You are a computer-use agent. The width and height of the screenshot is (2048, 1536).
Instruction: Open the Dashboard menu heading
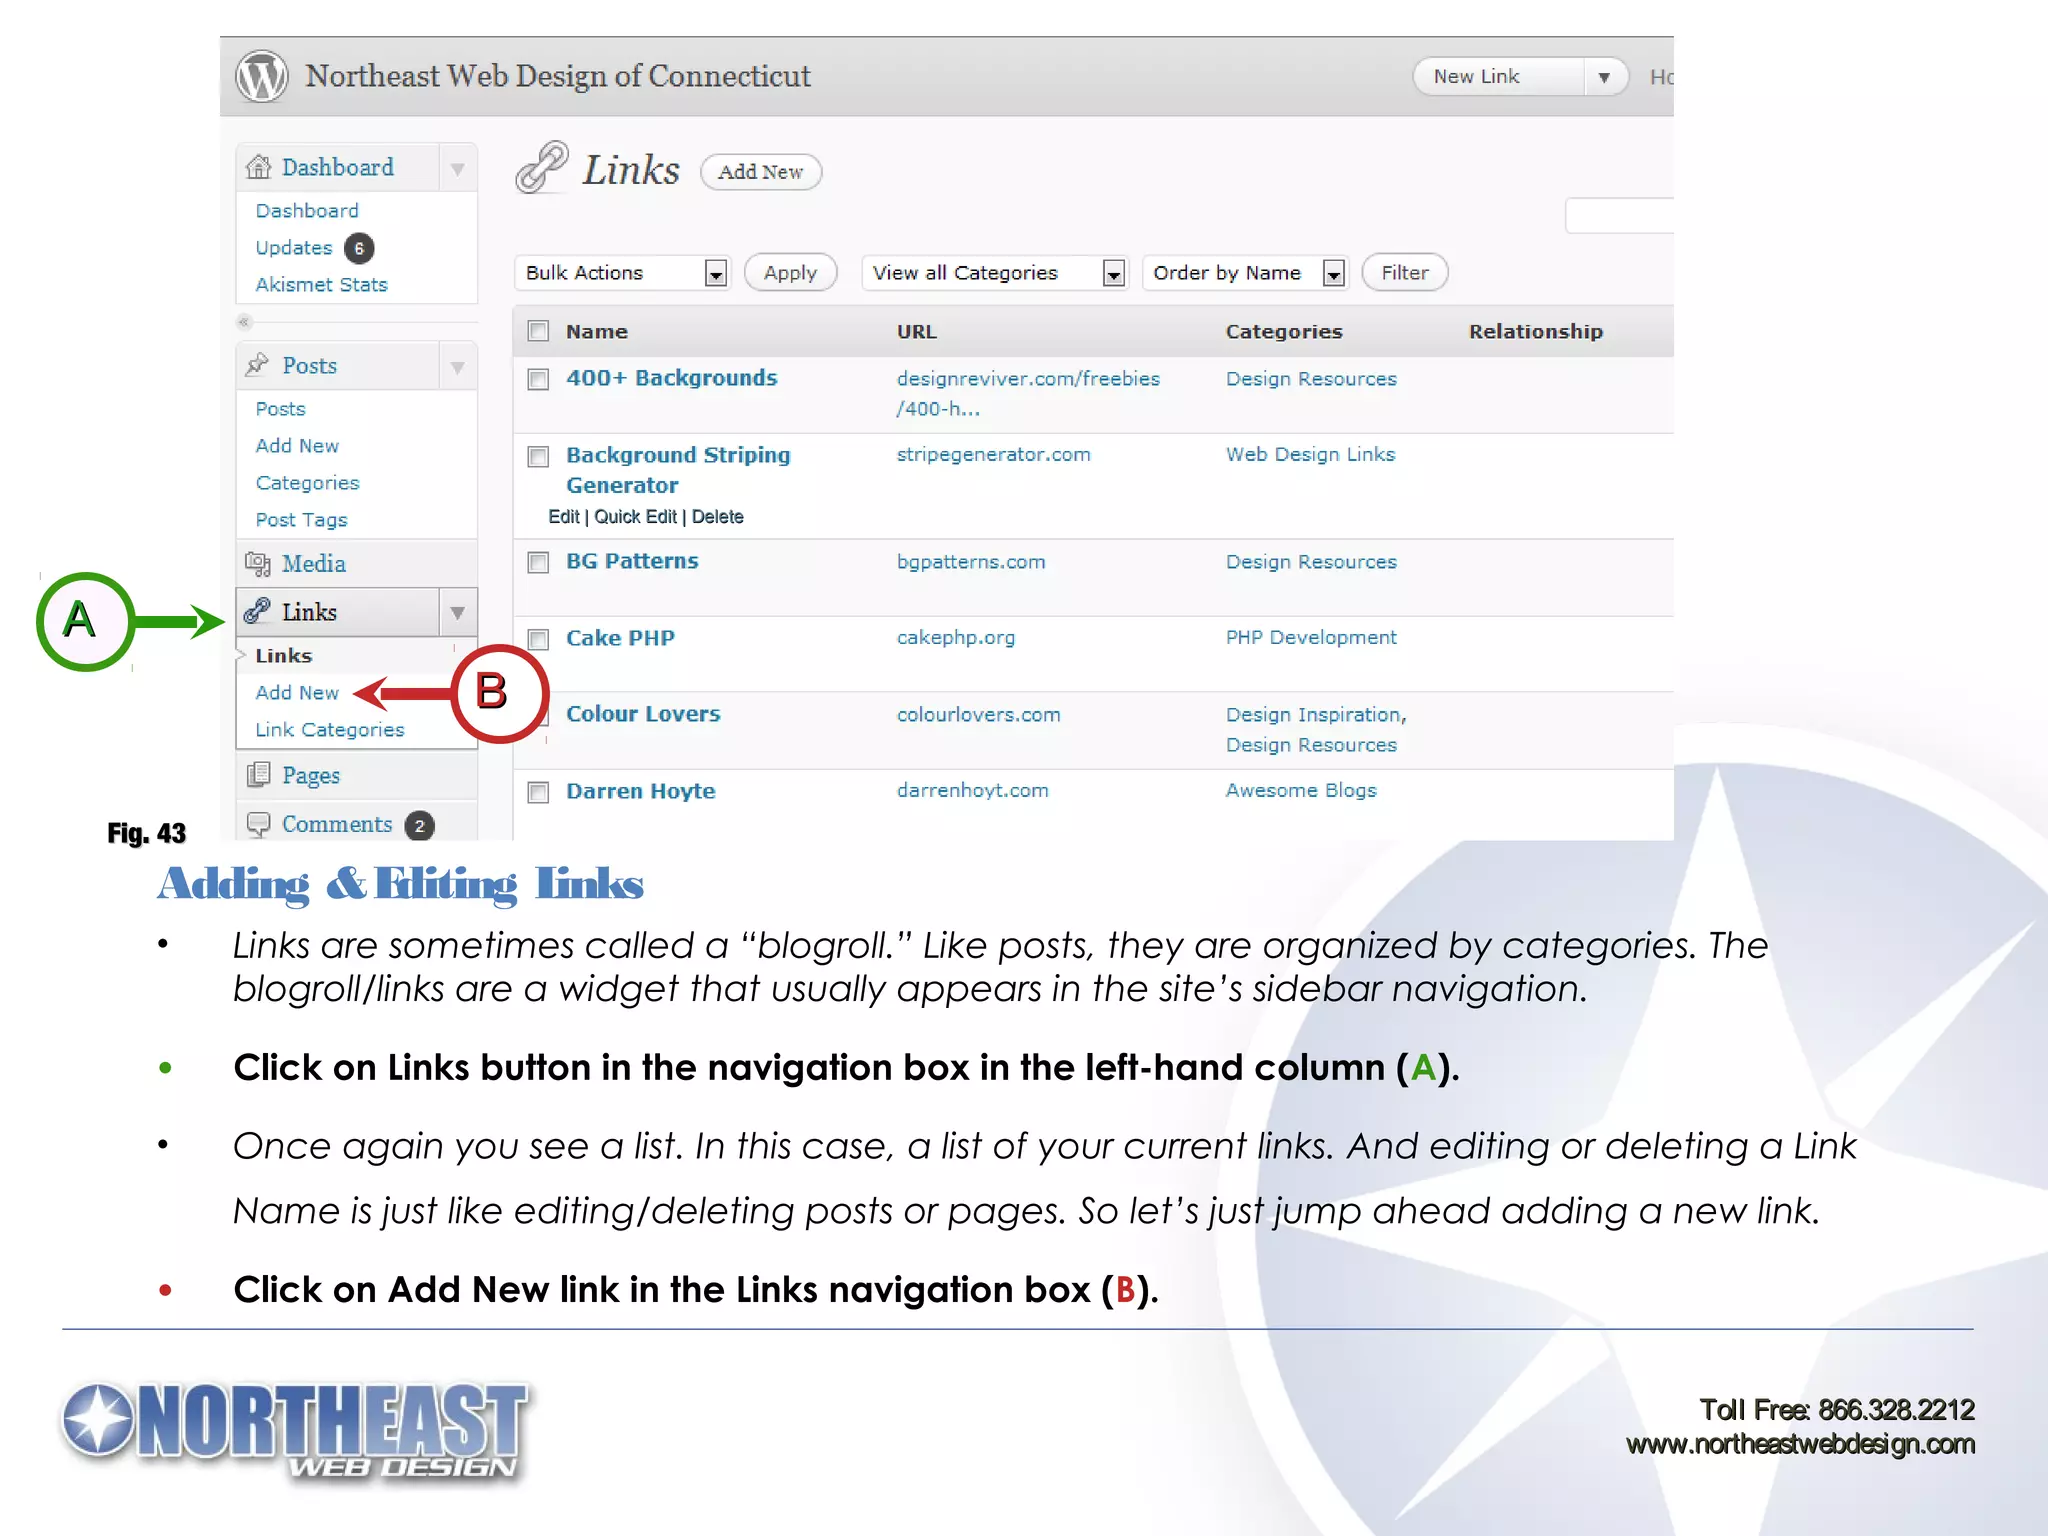click(x=337, y=167)
